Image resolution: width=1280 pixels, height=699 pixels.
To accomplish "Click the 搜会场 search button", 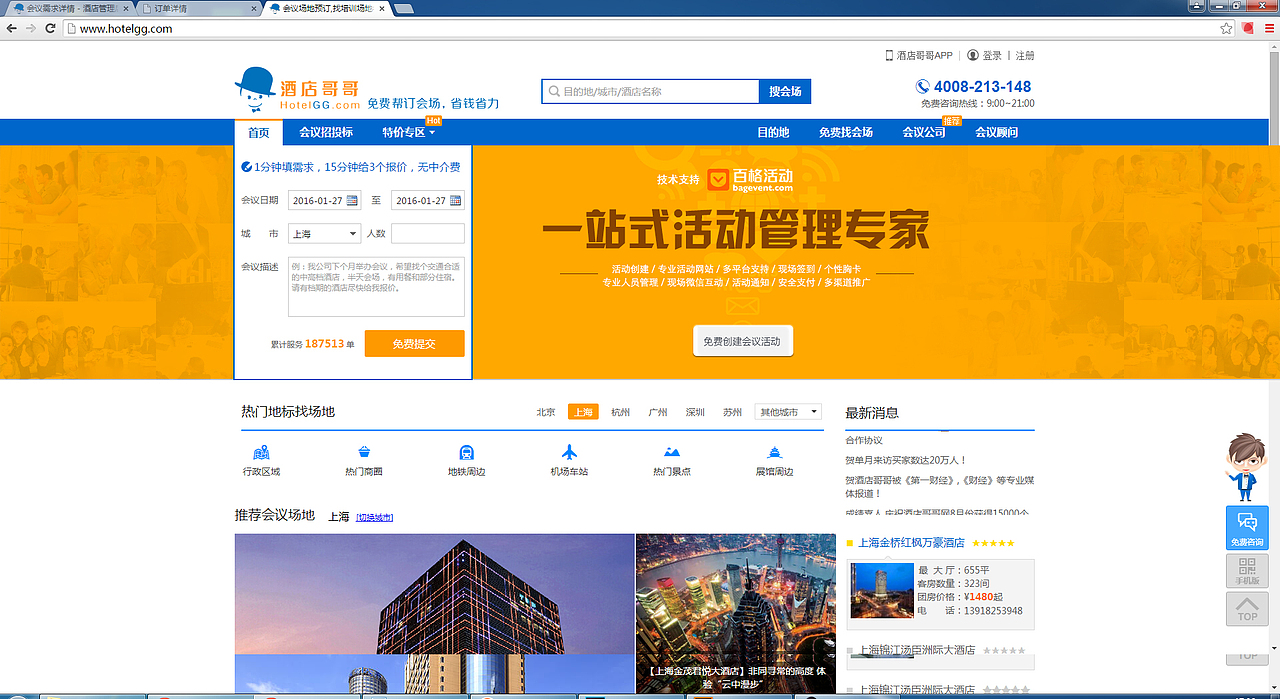I will coord(785,91).
